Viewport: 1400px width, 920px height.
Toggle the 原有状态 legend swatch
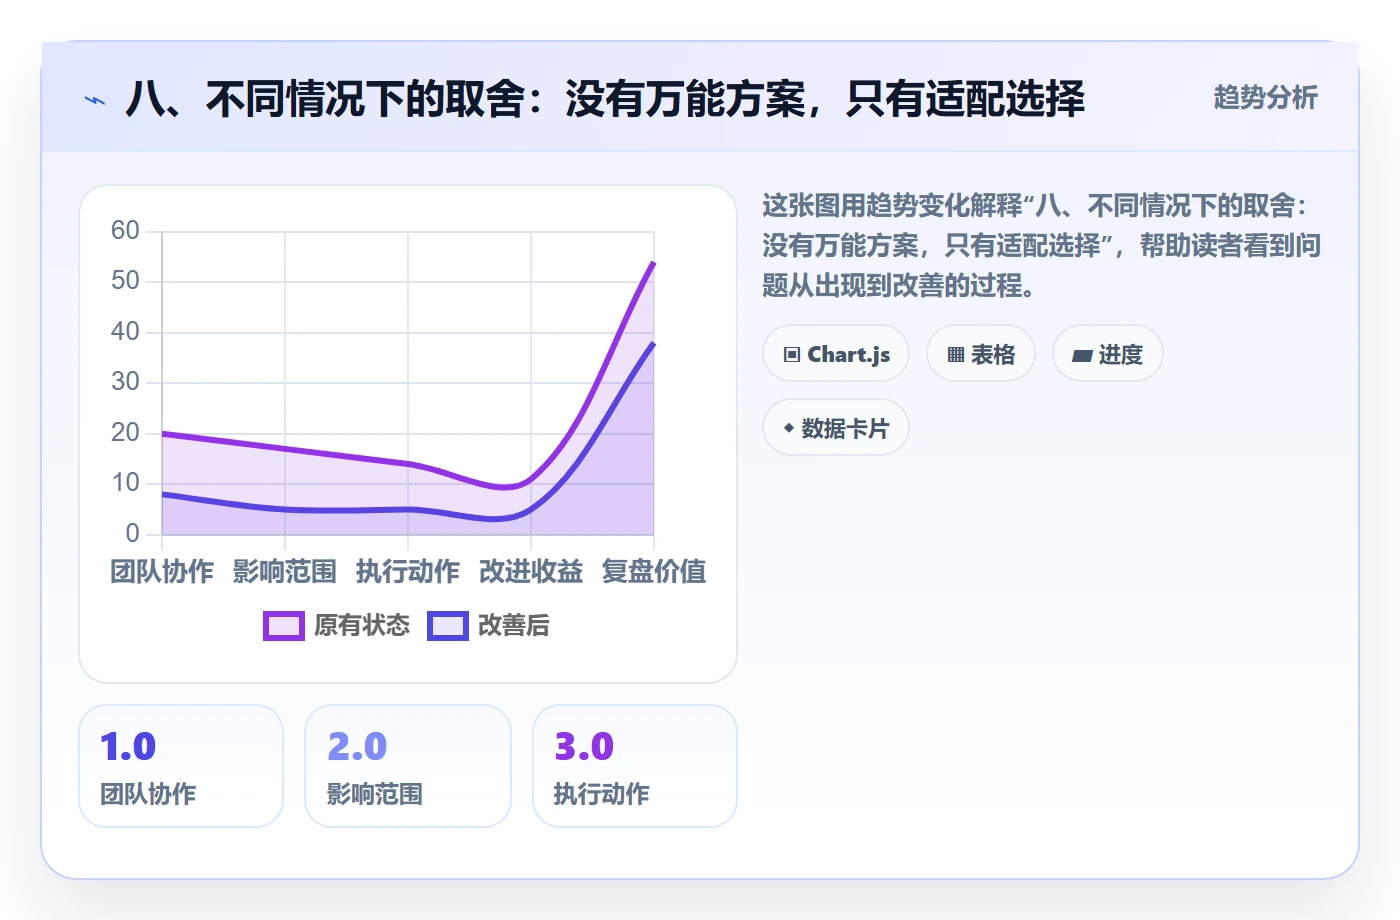pyautogui.click(x=284, y=626)
